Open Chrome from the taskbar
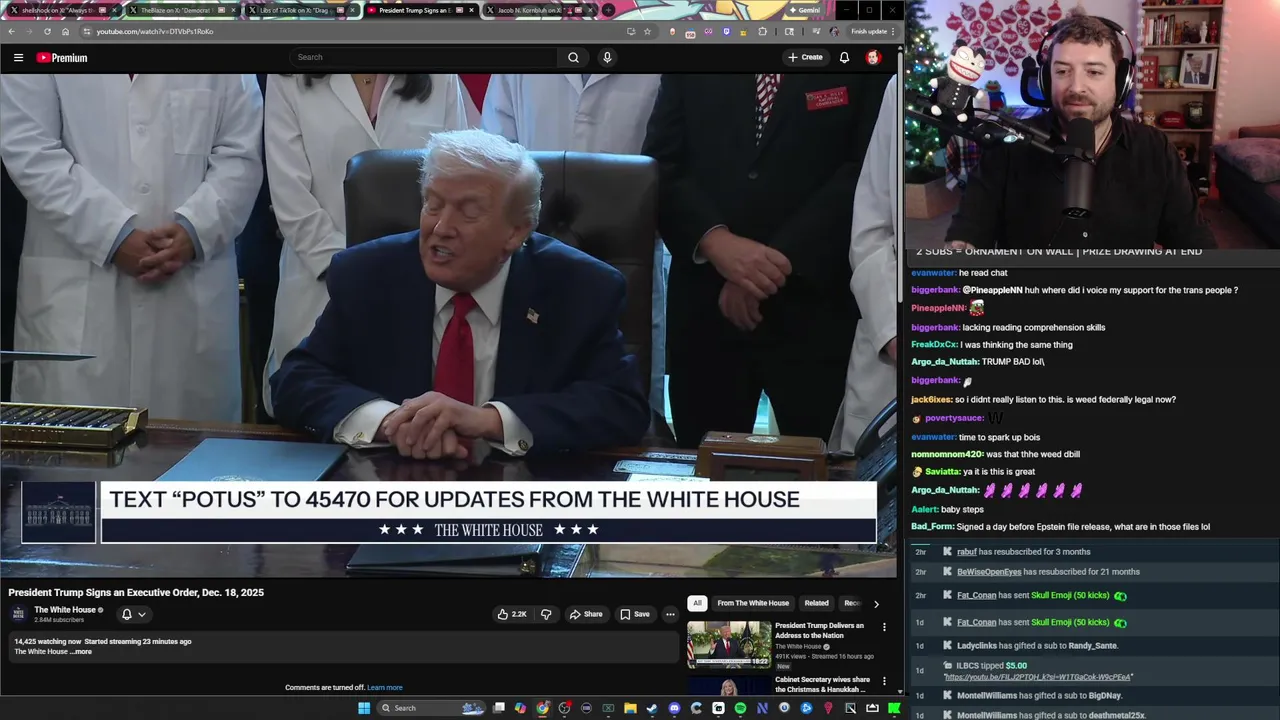The height and width of the screenshot is (720, 1280). [x=542, y=708]
